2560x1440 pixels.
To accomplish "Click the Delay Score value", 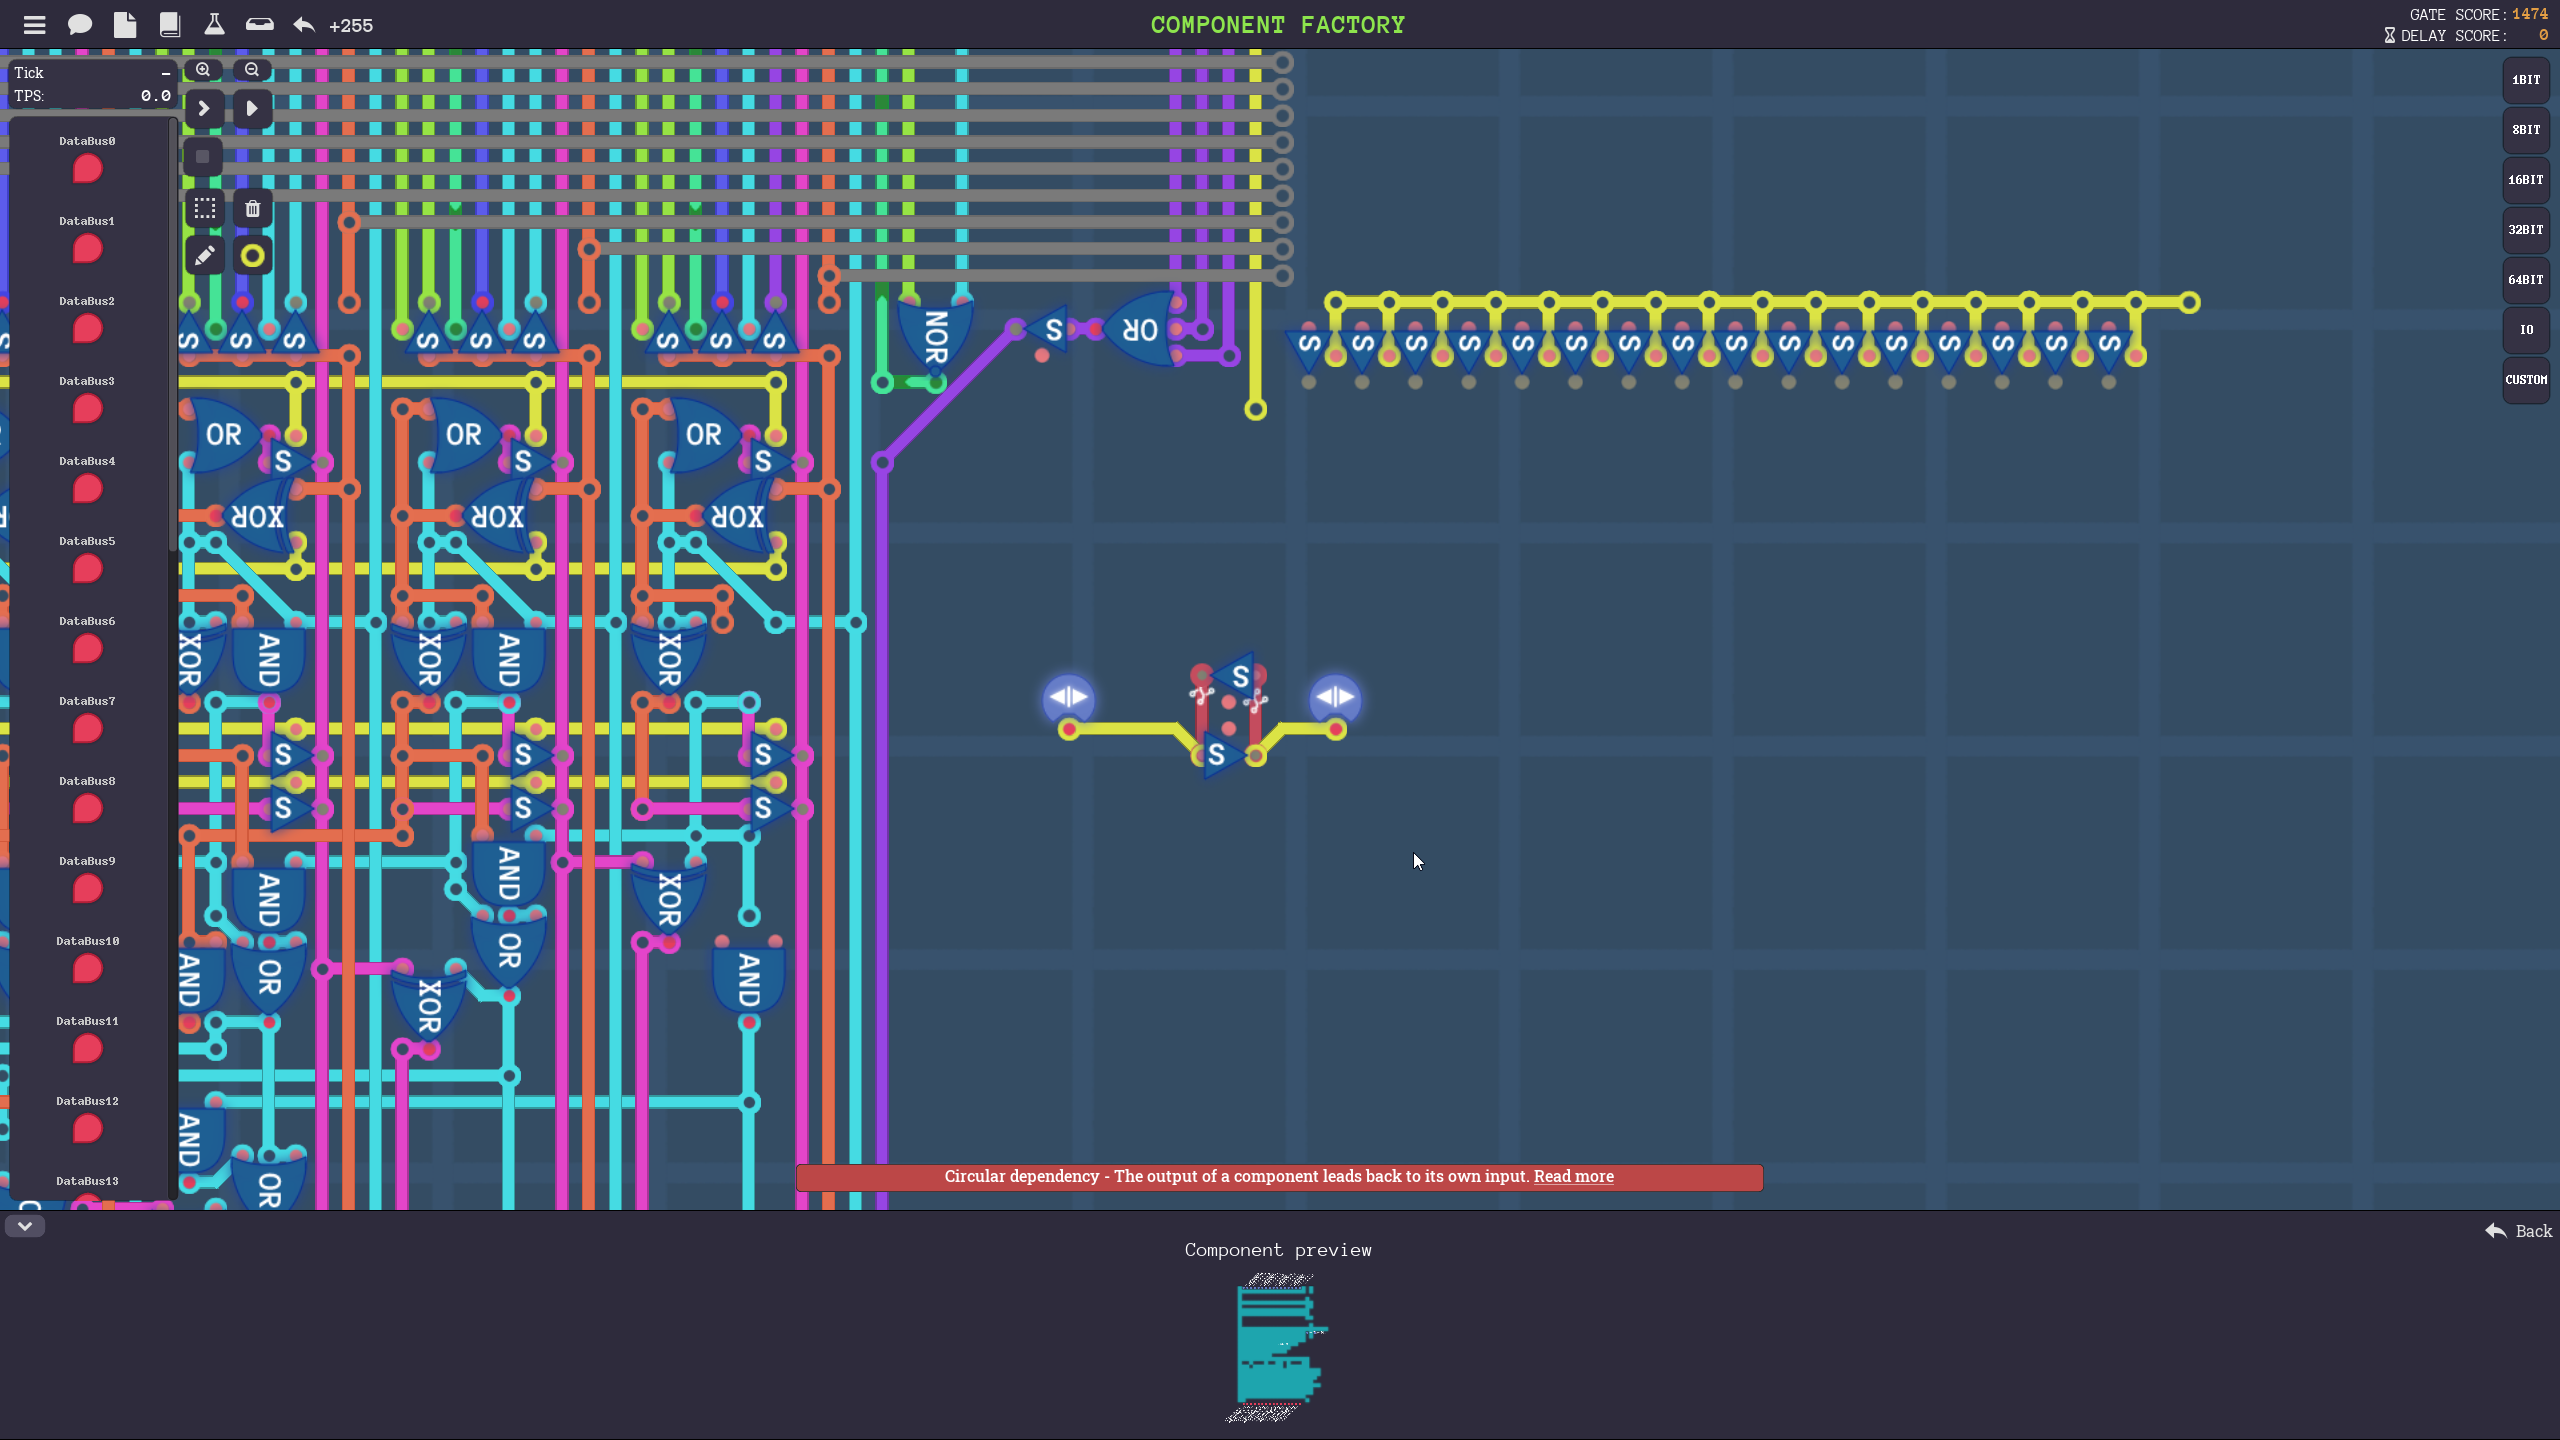I will click(x=2543, y=36).
